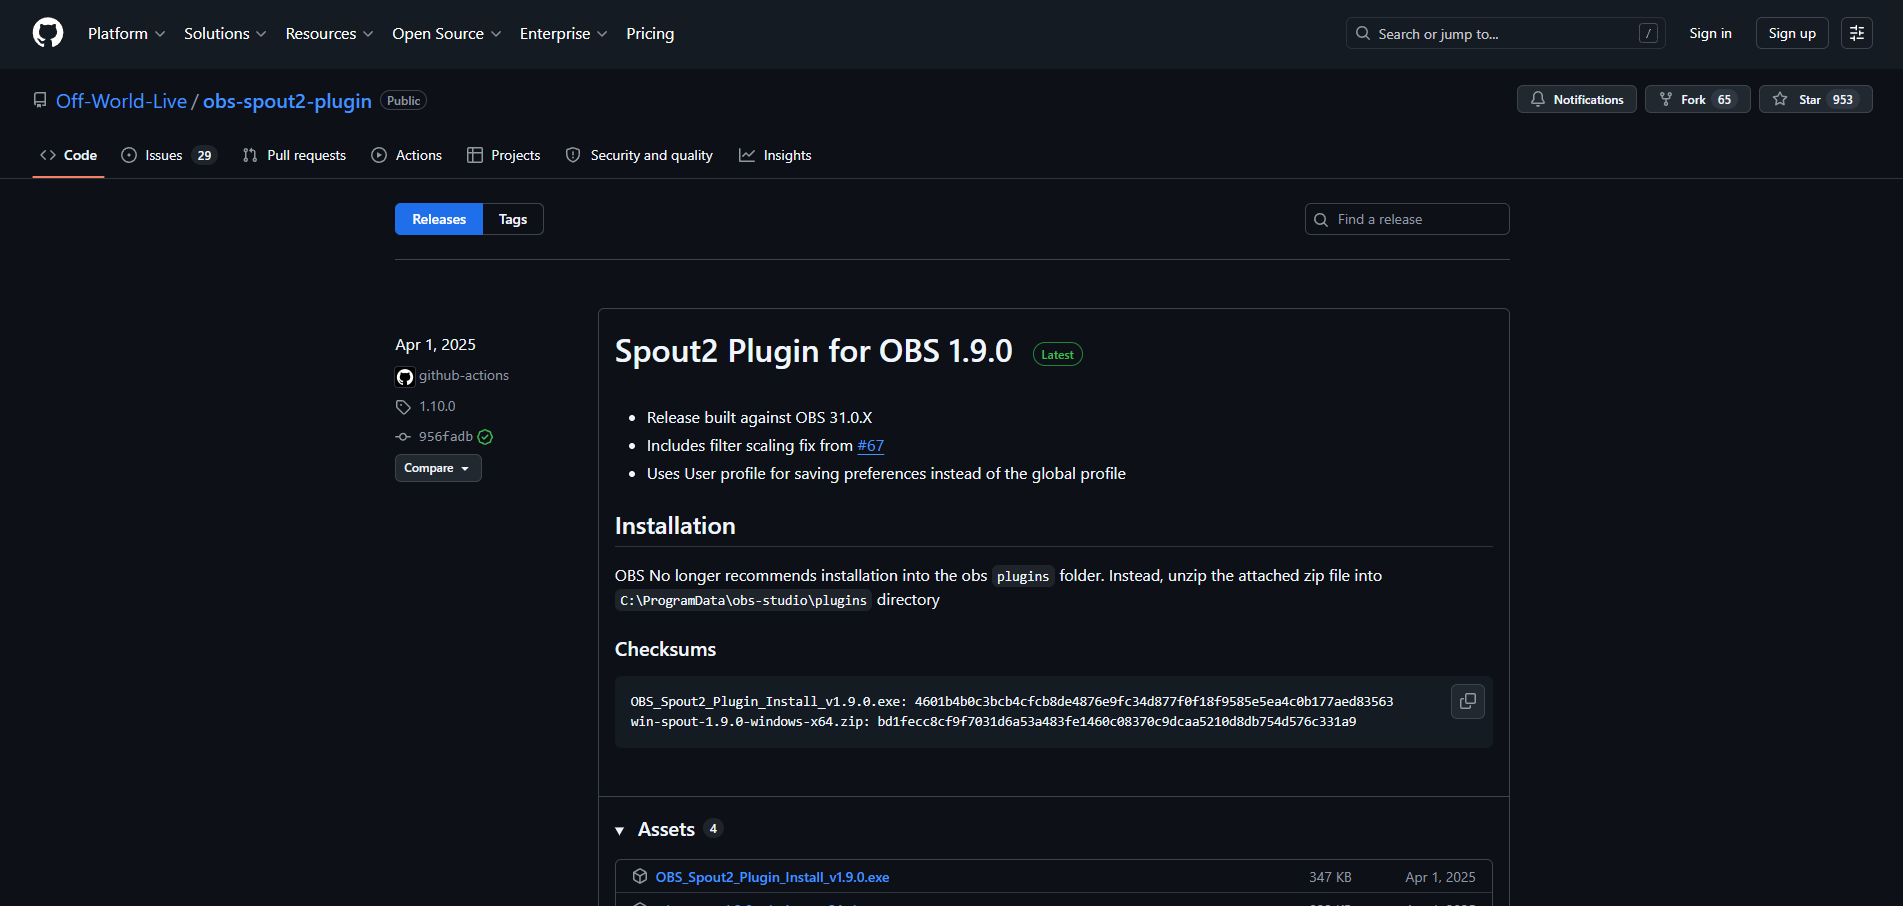Open the appearance settings icon beside Sign up
1903x906 pixels.
click(1856, 33)
